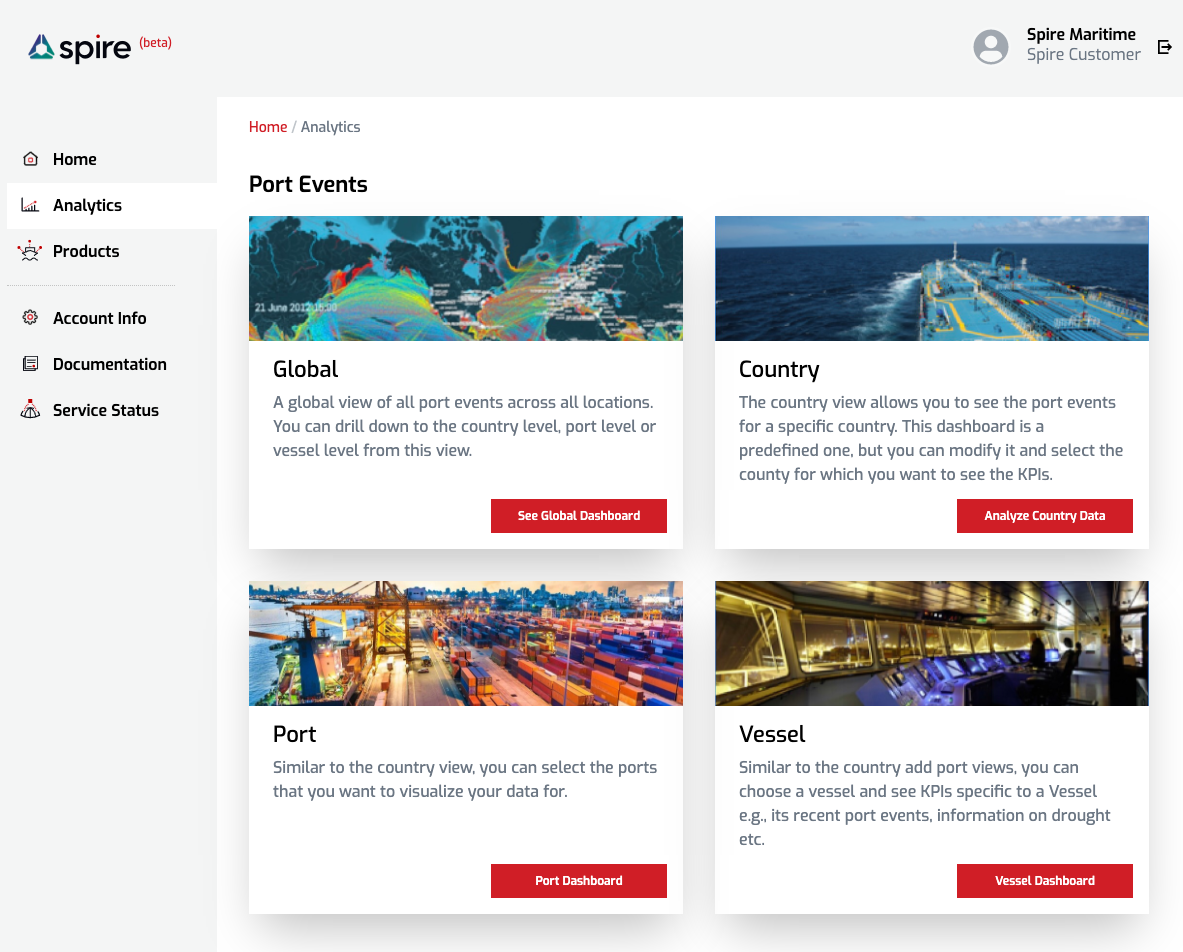
Task: Click the Home breadcrumb link
Action: click(x=268, y=127)
